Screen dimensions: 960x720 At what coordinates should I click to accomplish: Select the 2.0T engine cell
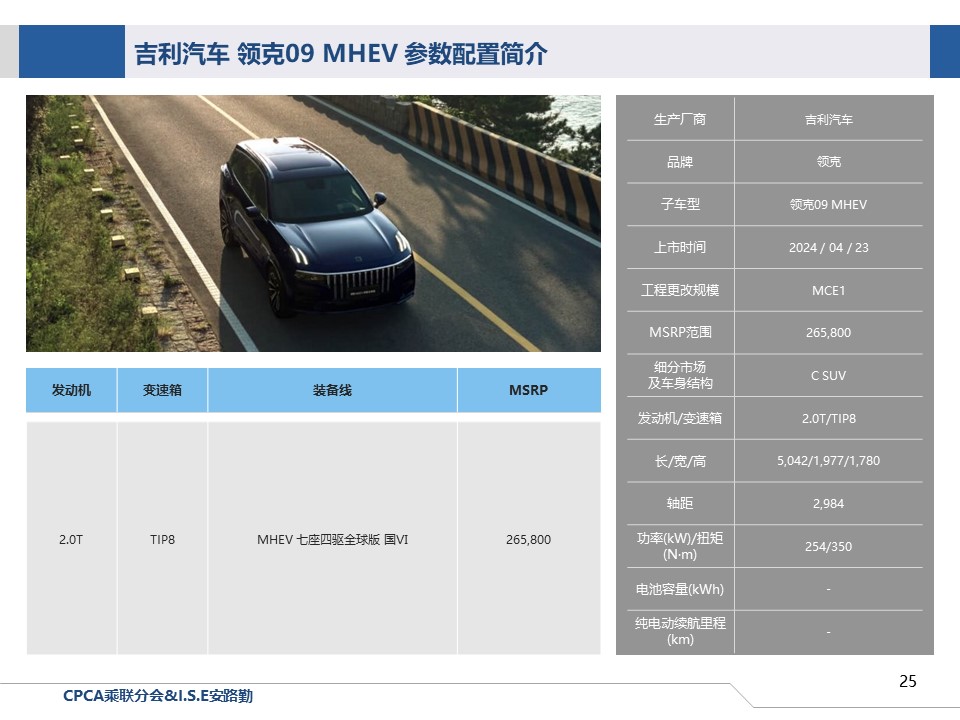click(x=71, y=539)
